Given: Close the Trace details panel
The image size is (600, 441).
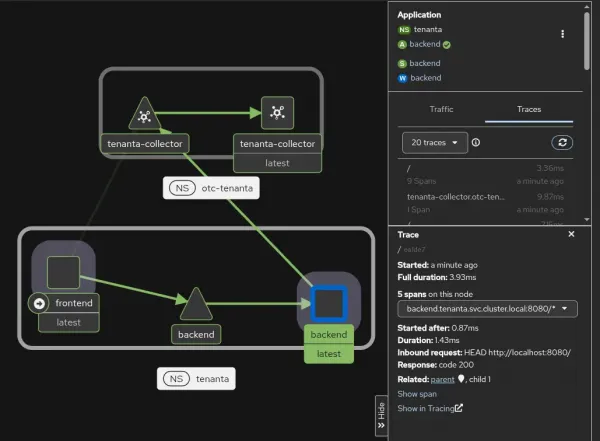Looking at the screenshot, I should [571, 234].
